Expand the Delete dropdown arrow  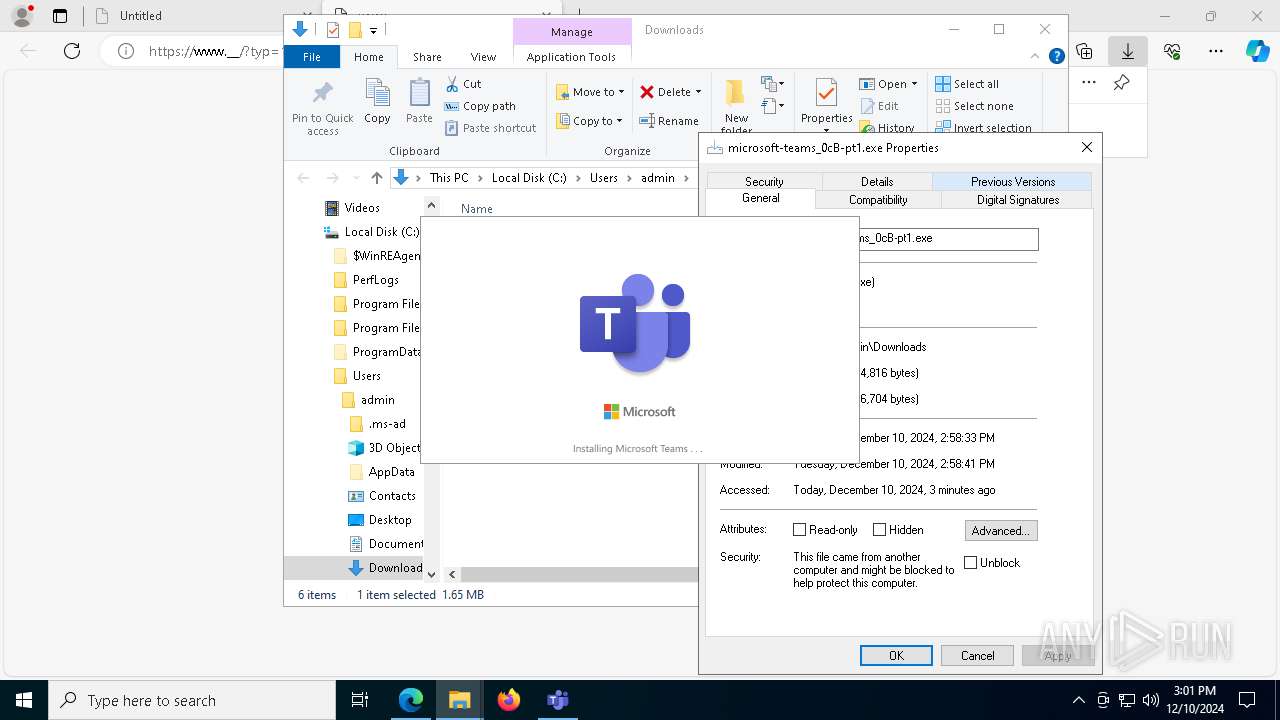pyautogui.click(x=698, y=91)
